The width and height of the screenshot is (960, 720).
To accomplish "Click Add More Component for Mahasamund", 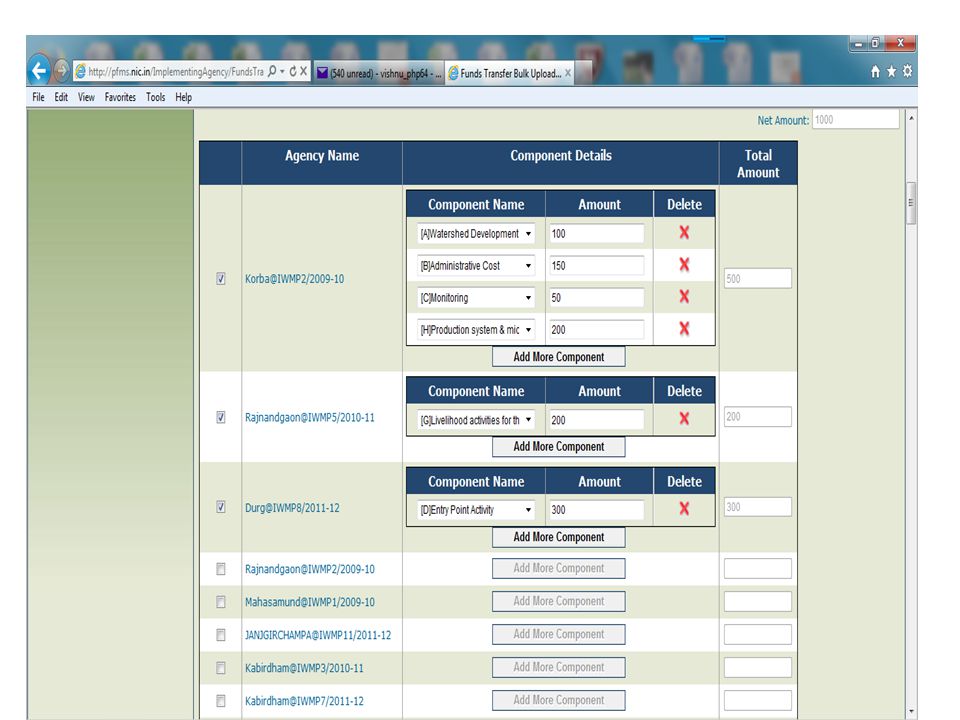I will pos(558,601).
